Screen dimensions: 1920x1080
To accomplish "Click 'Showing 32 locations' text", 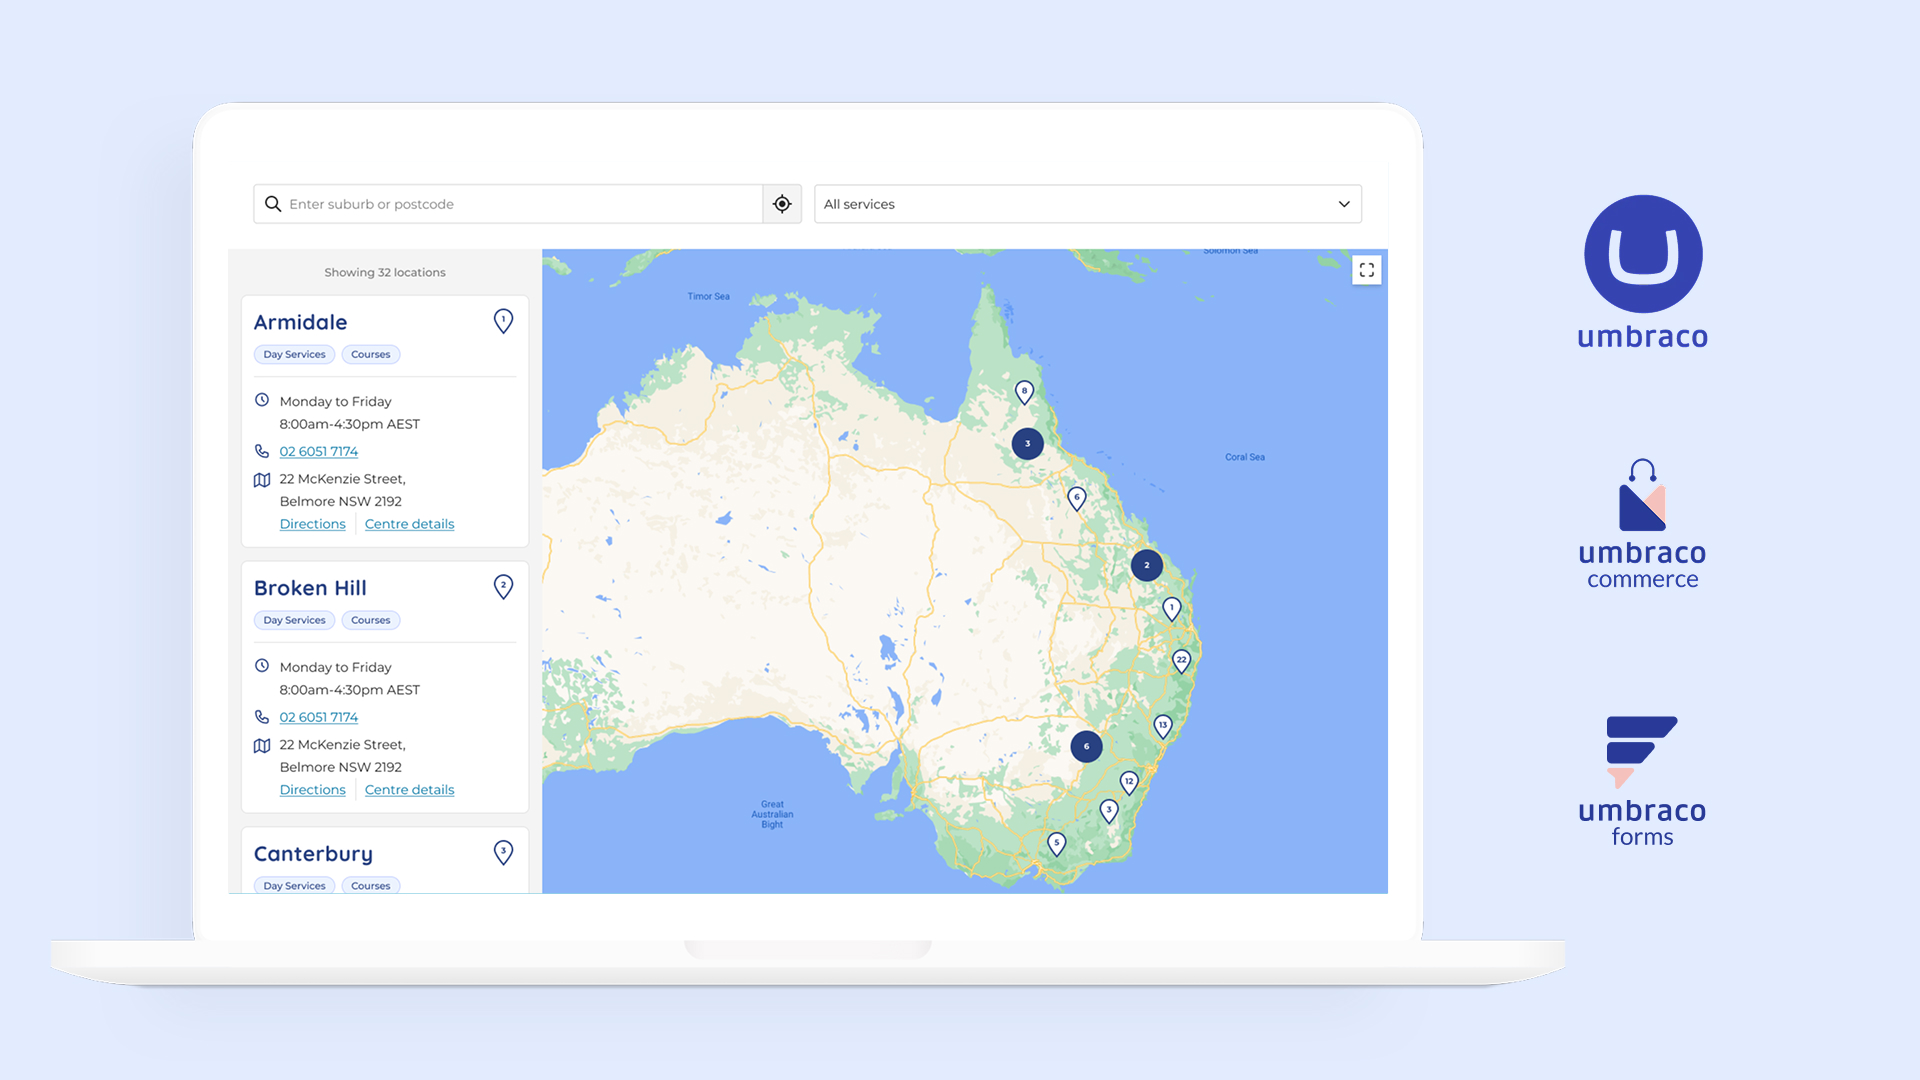I will 385,272.
